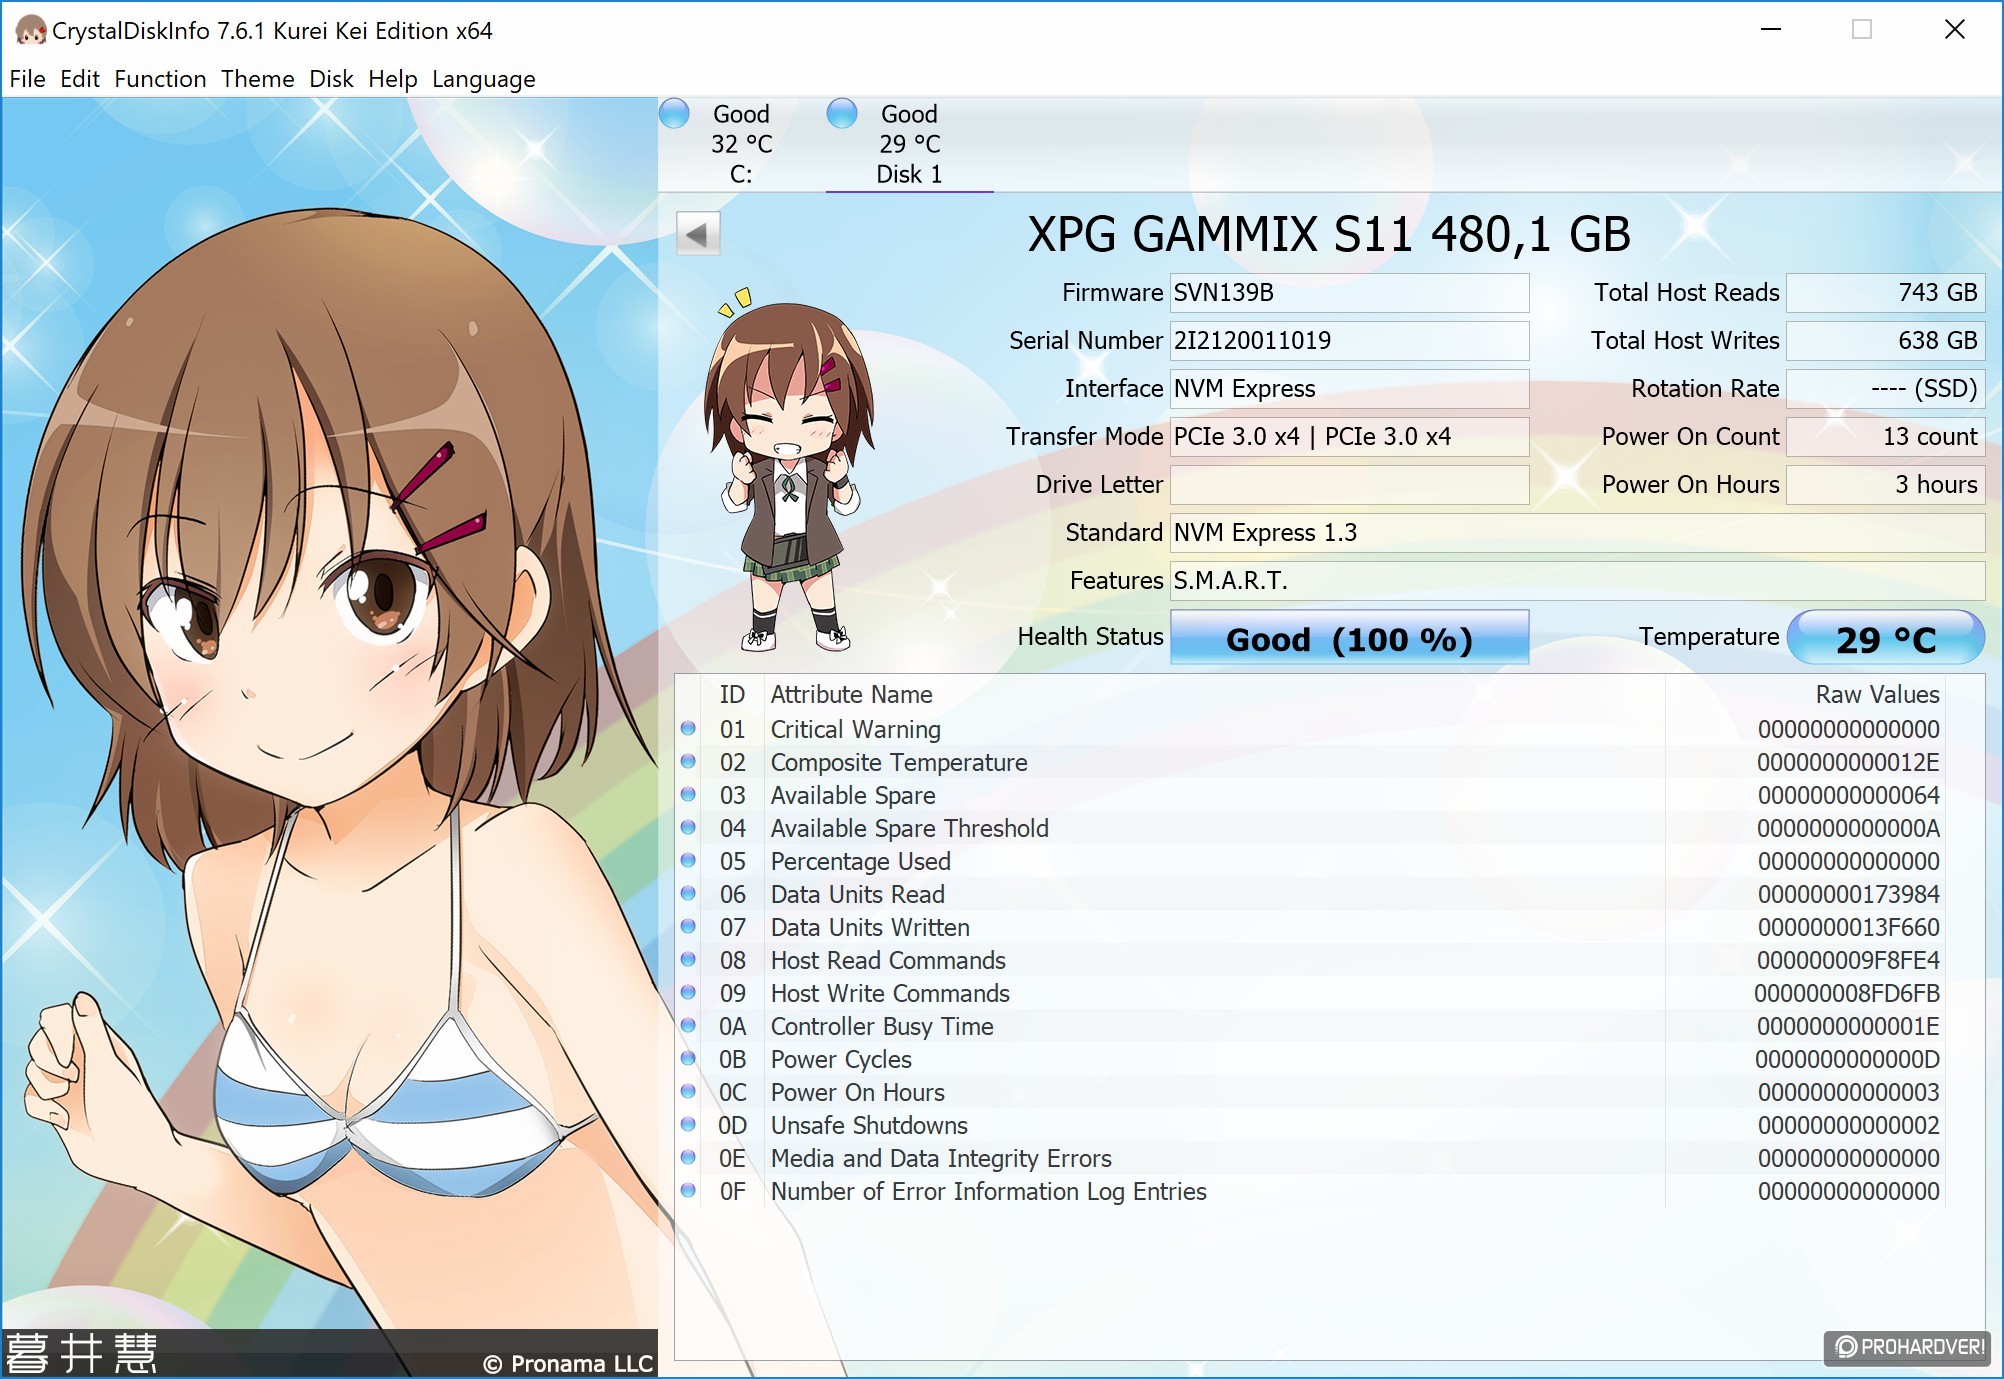The image size is (2004, 1379).
Task: Click the 29 °C temperature button
Action: (1885, 638)
